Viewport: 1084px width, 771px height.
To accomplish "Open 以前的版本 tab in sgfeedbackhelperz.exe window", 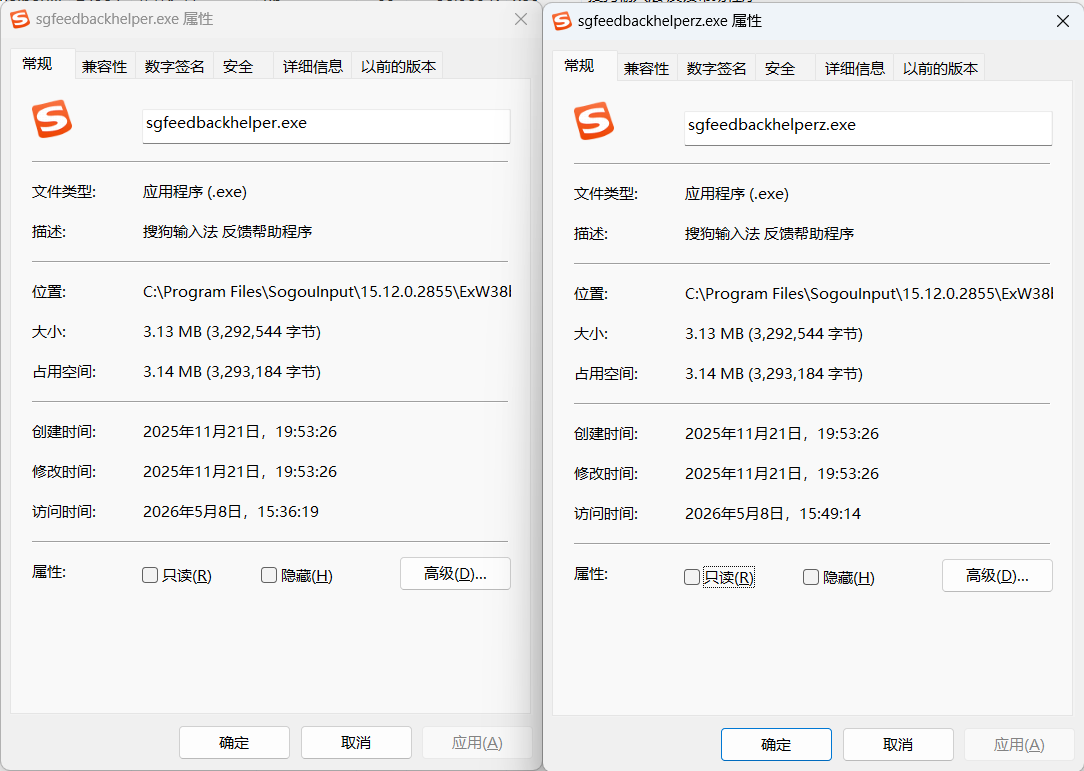I will pyautogui.click(x=940, y=68).
